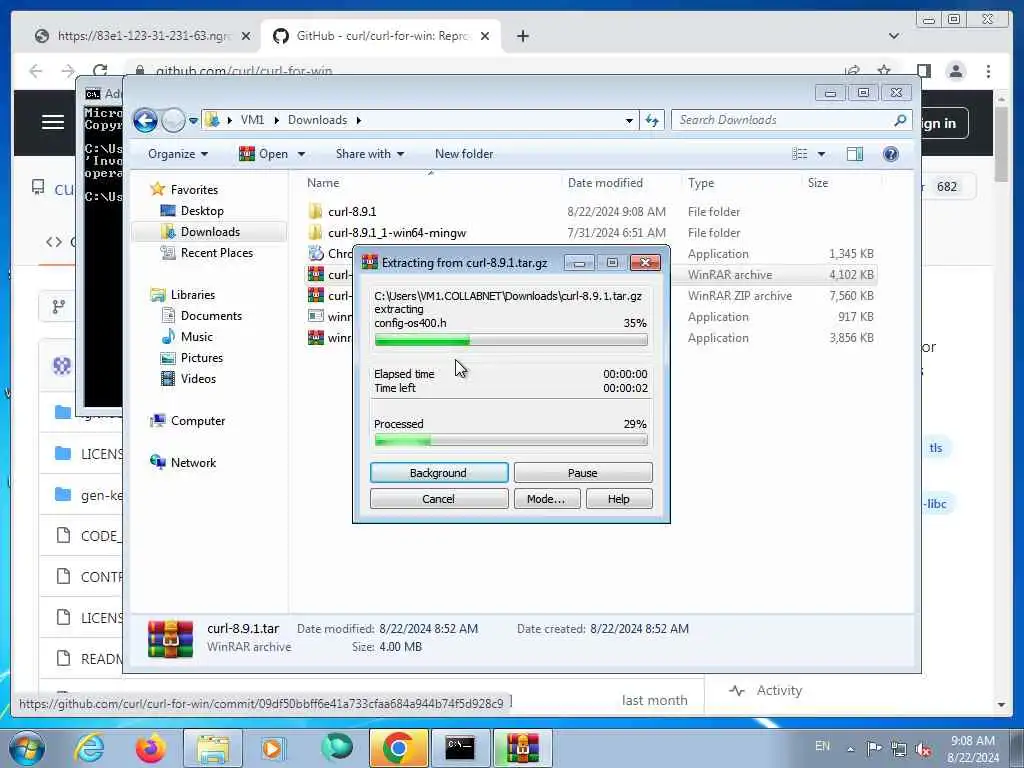1024x768 pixels.
Task: Click the Open toolbar button
Action: coord(264,154)
